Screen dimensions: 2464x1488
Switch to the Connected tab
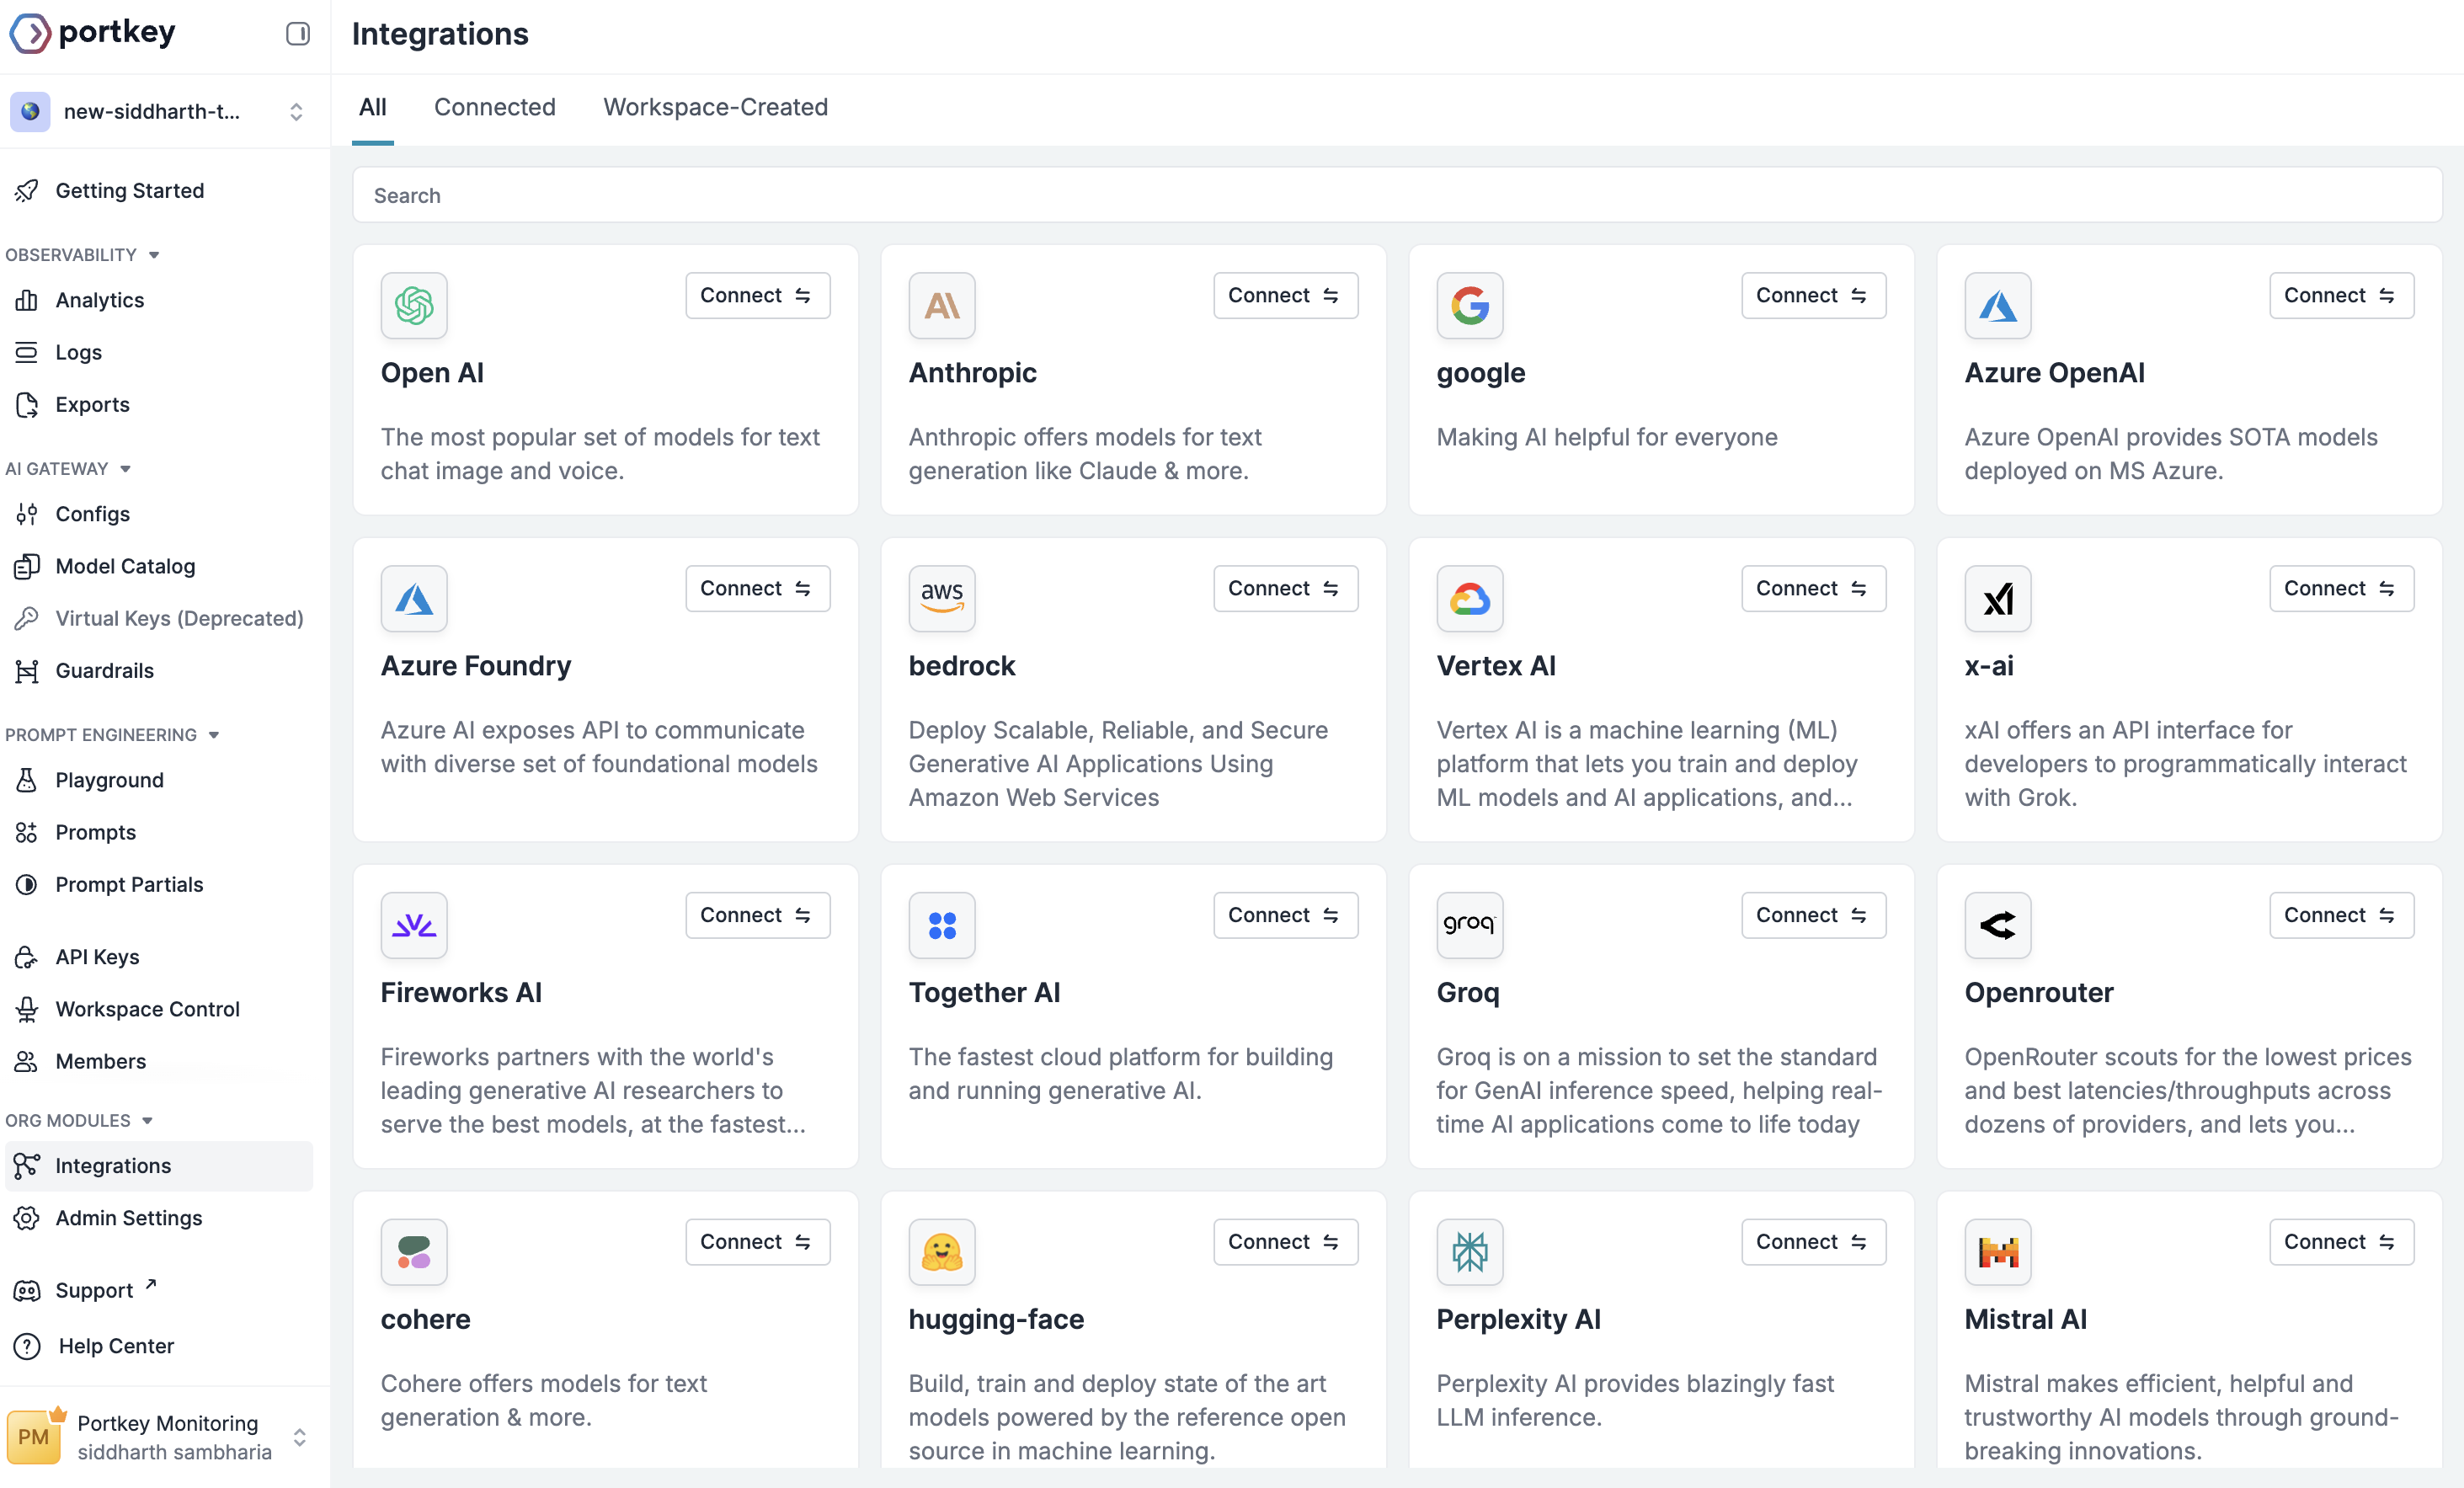[495, 107]
